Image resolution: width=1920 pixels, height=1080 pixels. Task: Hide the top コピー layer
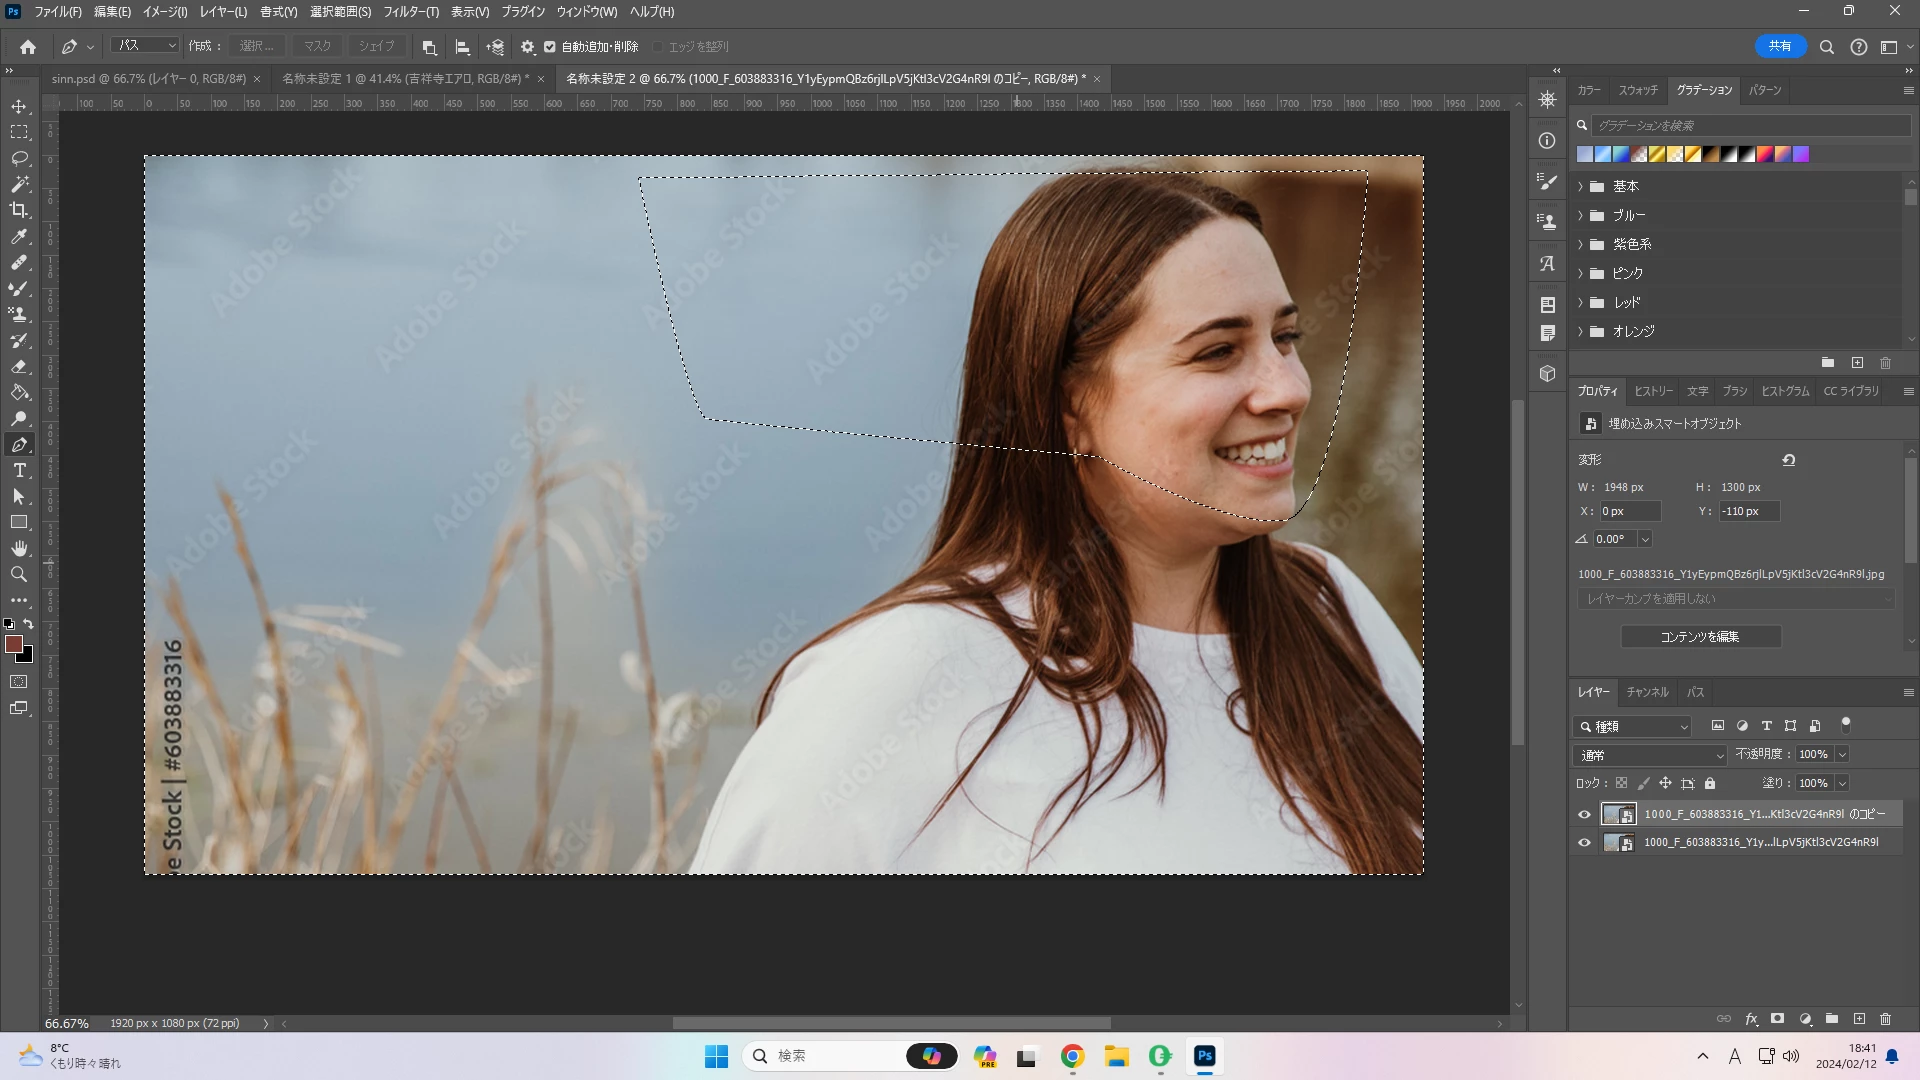tap(1584, 814)
